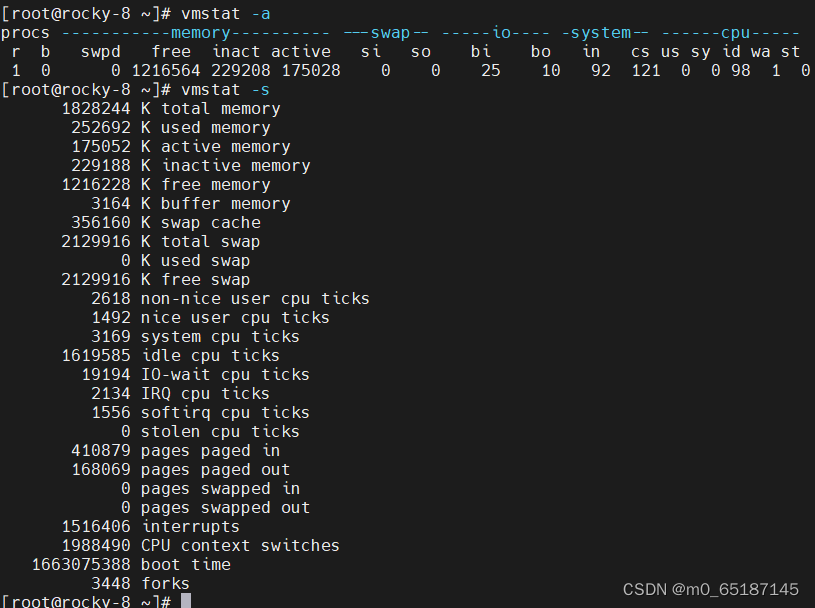Click the '1619585 idle cpu ticks' line
Screen dimensions: 815x608
click(x=170, y=355)
